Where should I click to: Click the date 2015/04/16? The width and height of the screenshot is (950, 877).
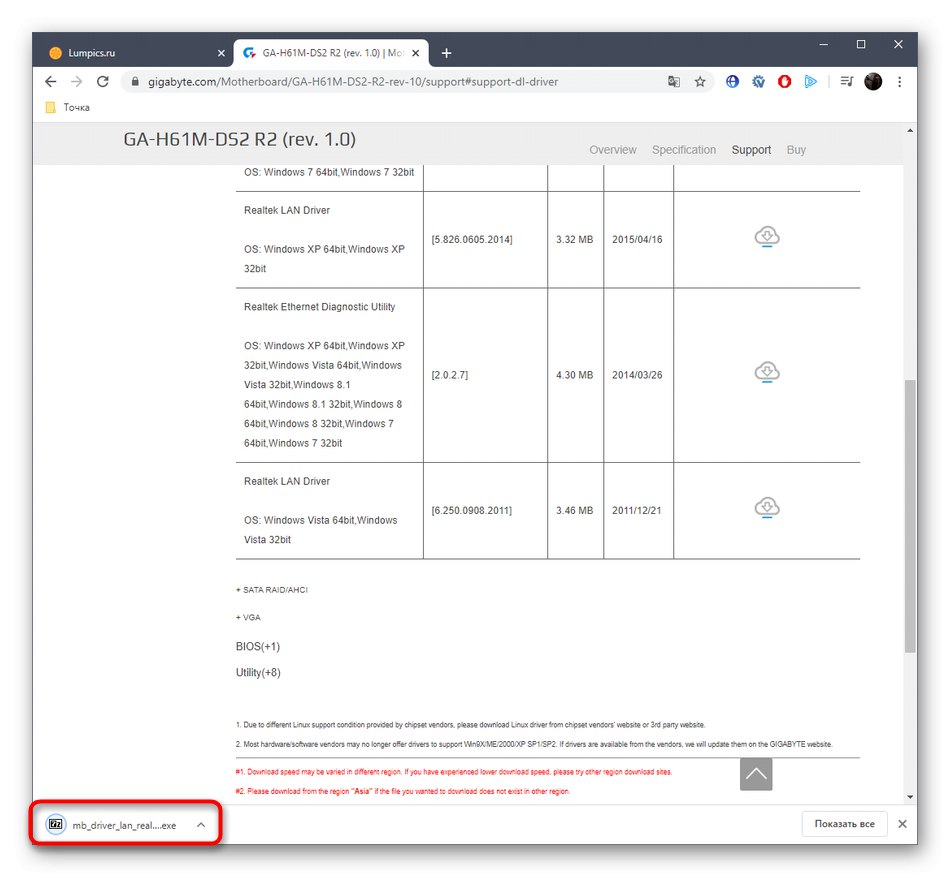tap(637, 240)
